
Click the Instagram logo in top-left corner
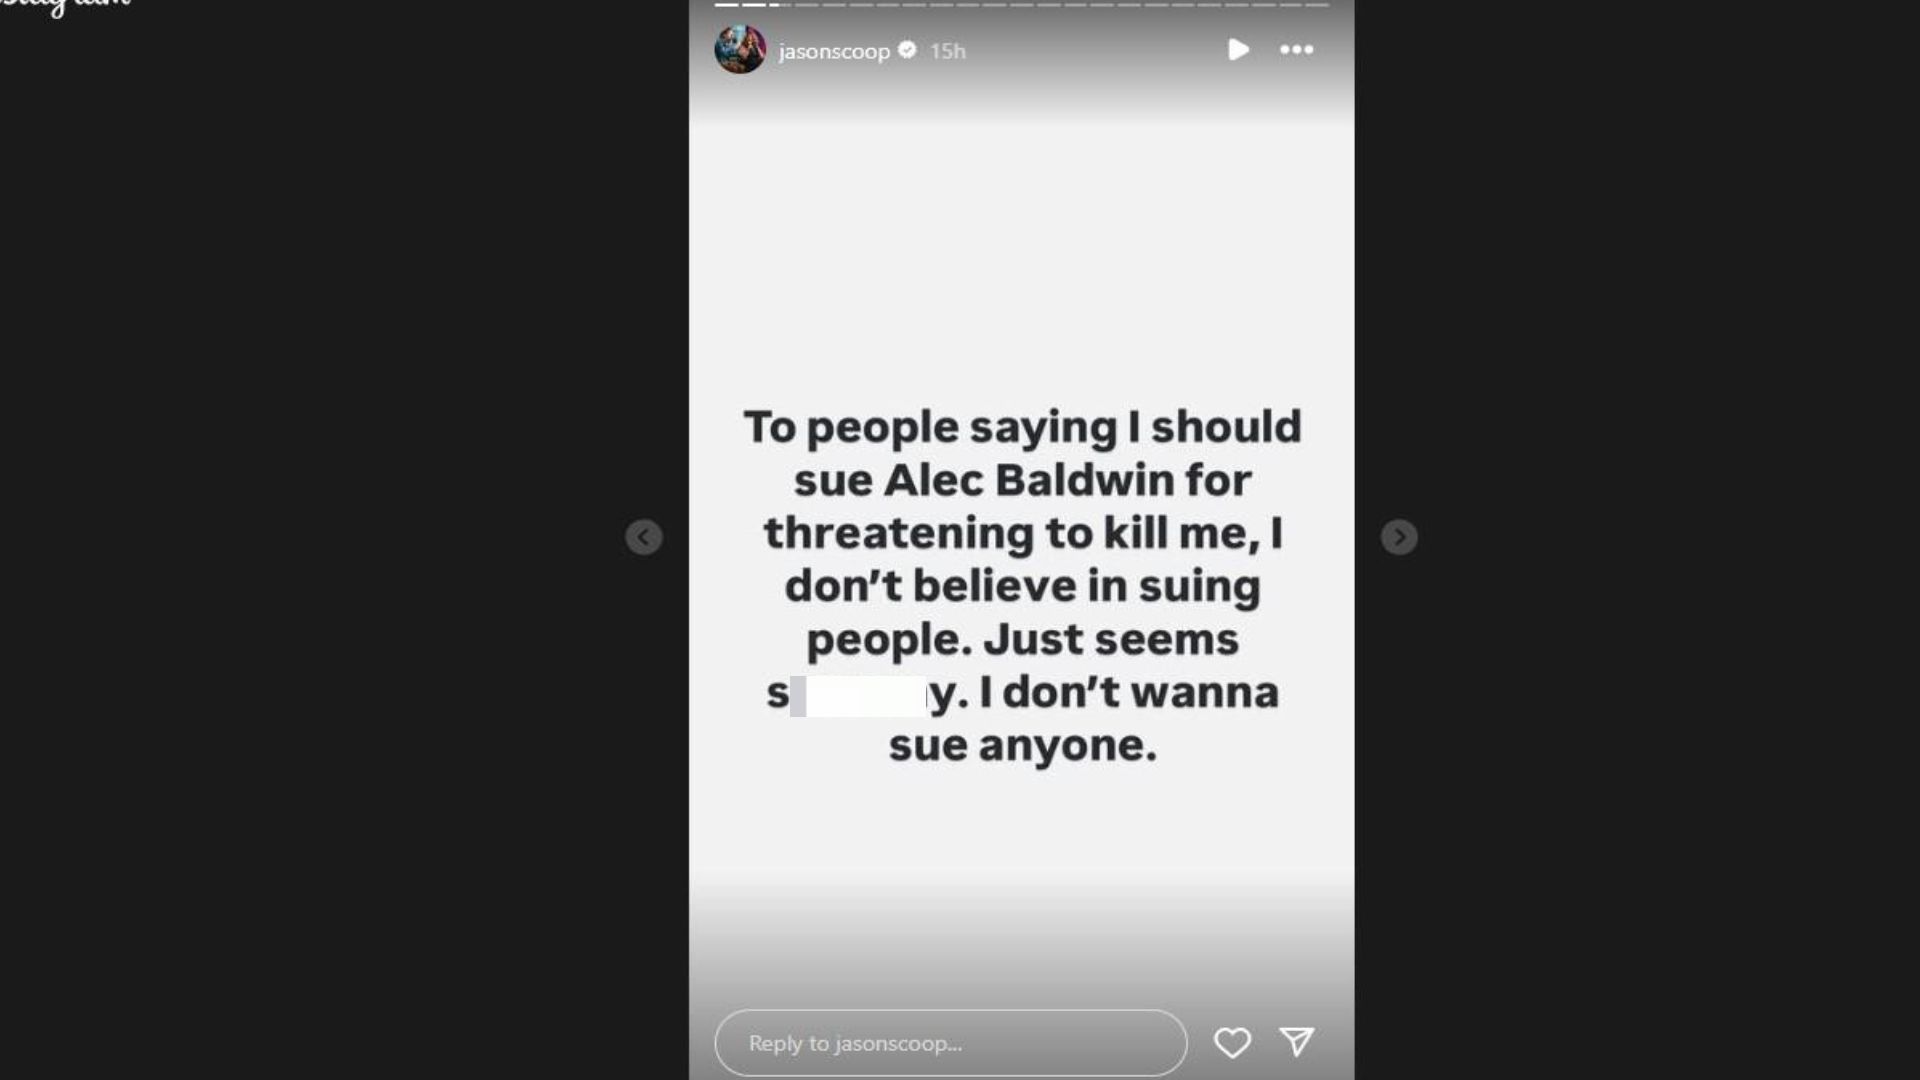pyautogui.click(x=65, y=5)
